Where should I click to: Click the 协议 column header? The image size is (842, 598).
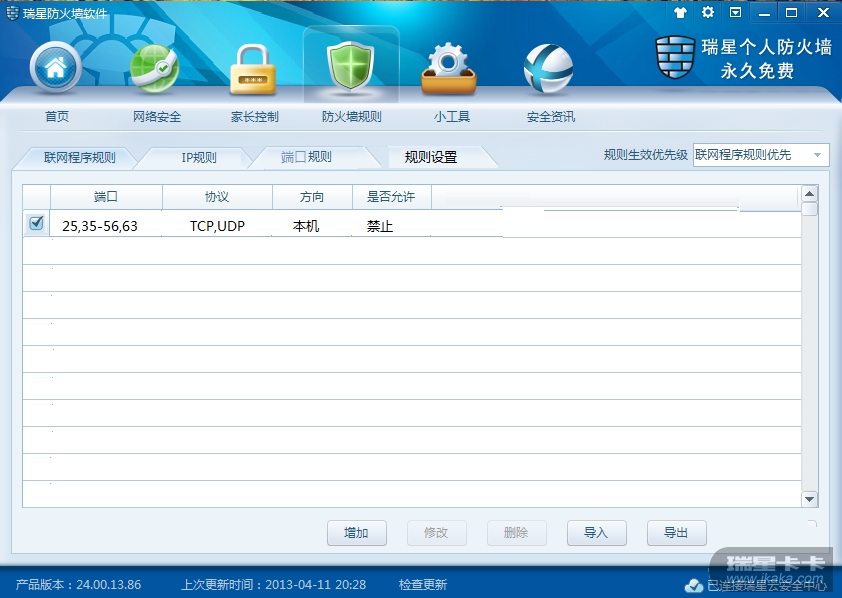(x=217, y=197)
